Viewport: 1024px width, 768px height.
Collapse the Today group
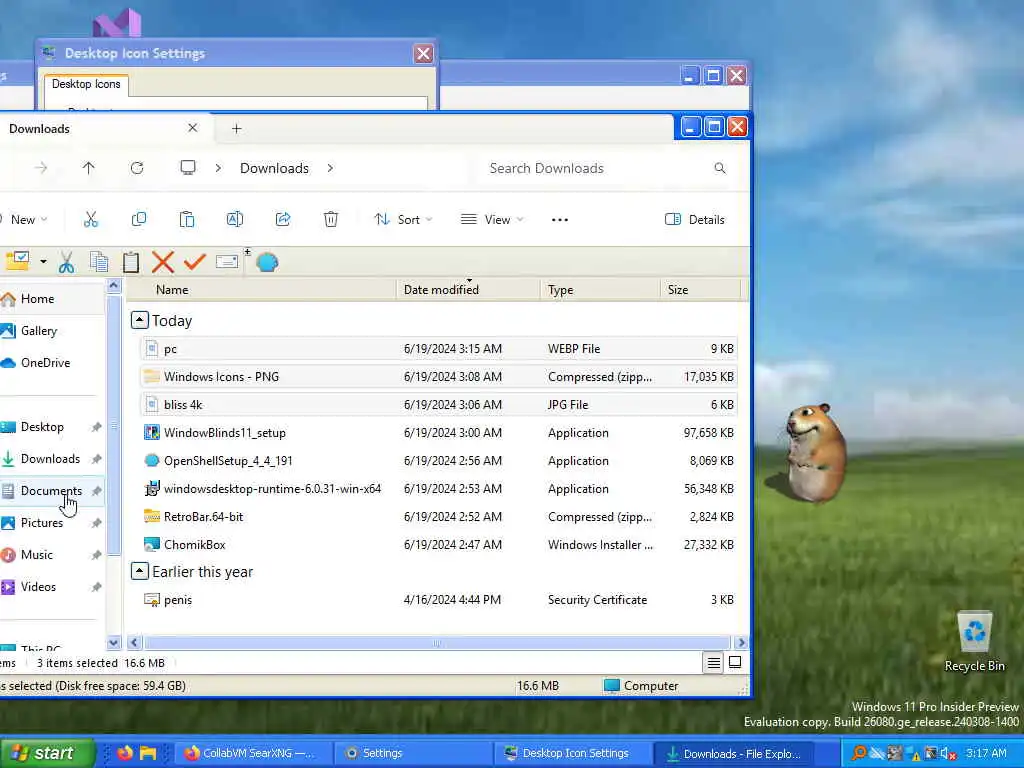pos(139,320)
